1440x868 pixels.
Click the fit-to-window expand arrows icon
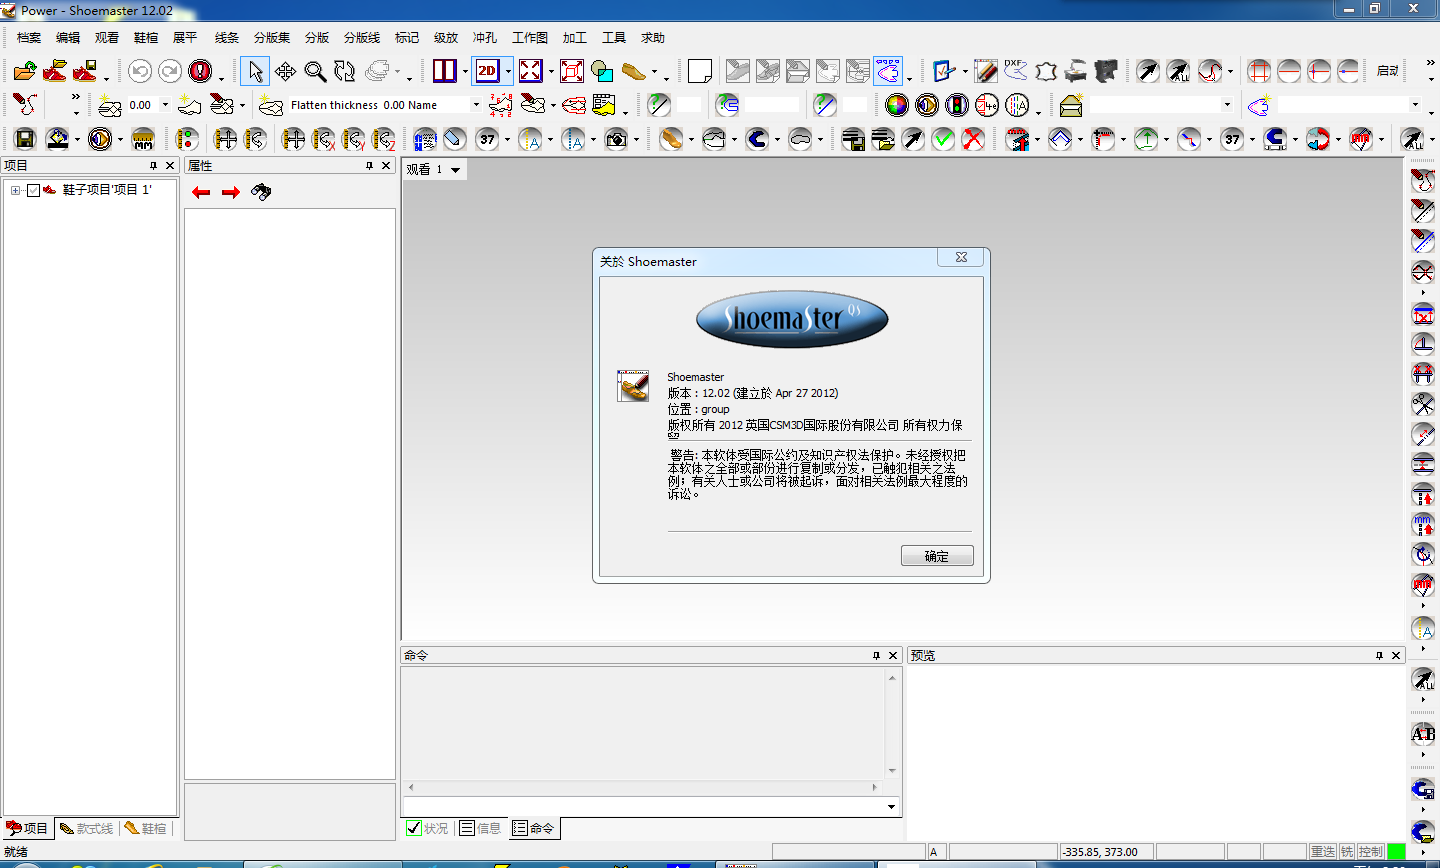click(x=530, y=71)
